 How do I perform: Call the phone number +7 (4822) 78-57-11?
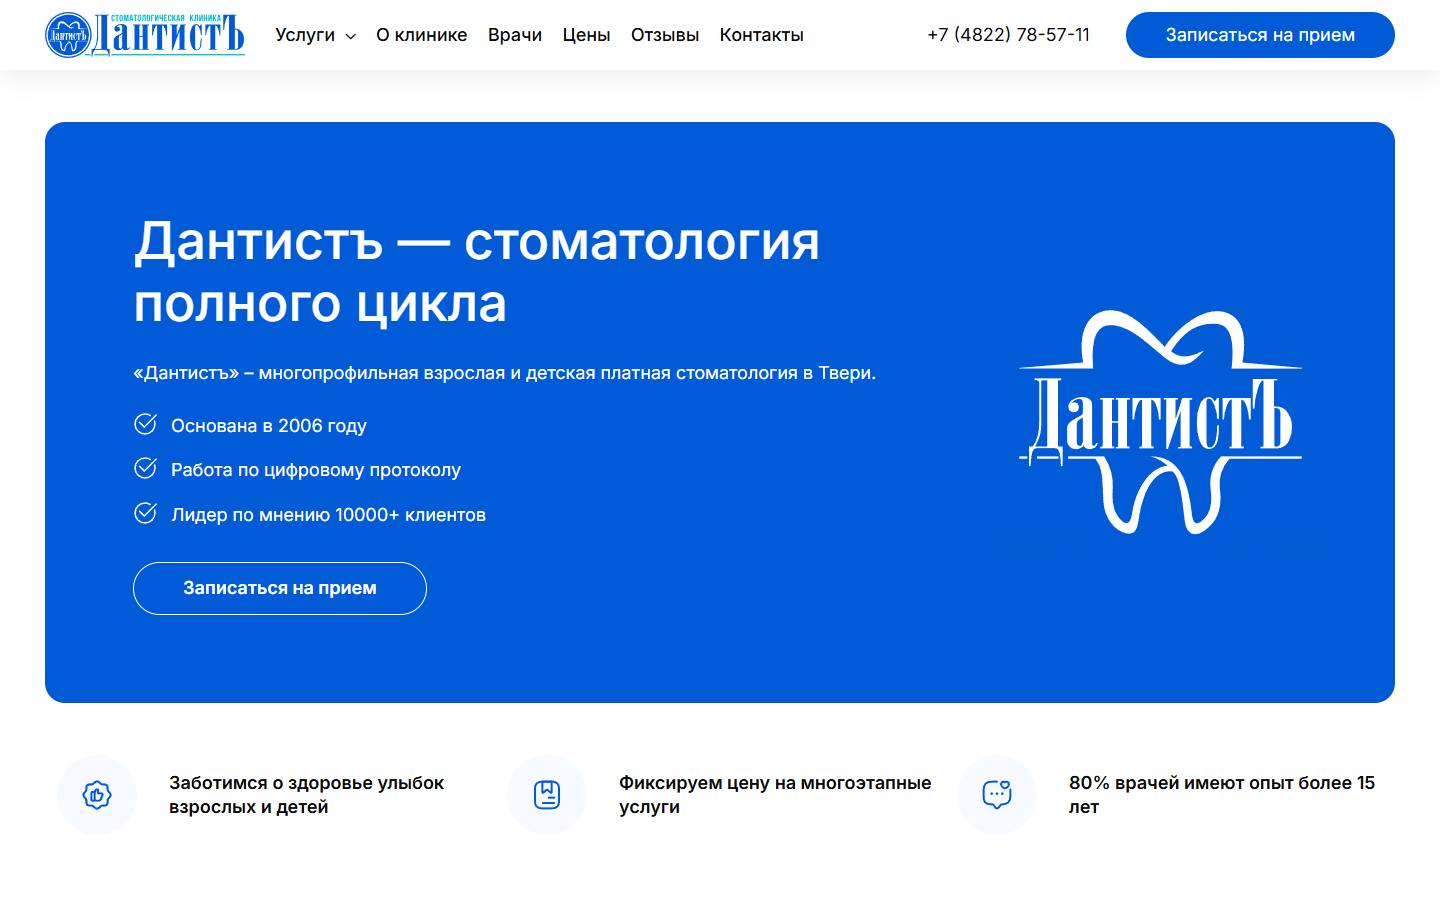tap(1008, 35)
